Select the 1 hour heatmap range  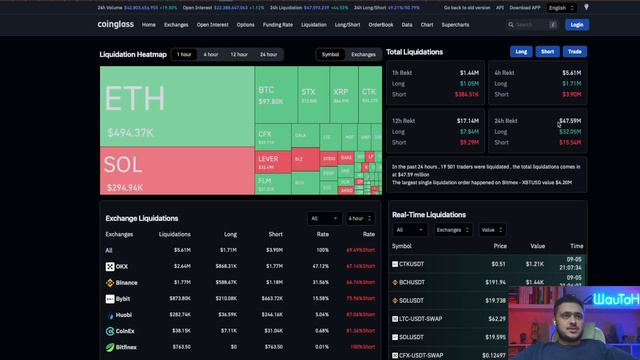point(184,54)
